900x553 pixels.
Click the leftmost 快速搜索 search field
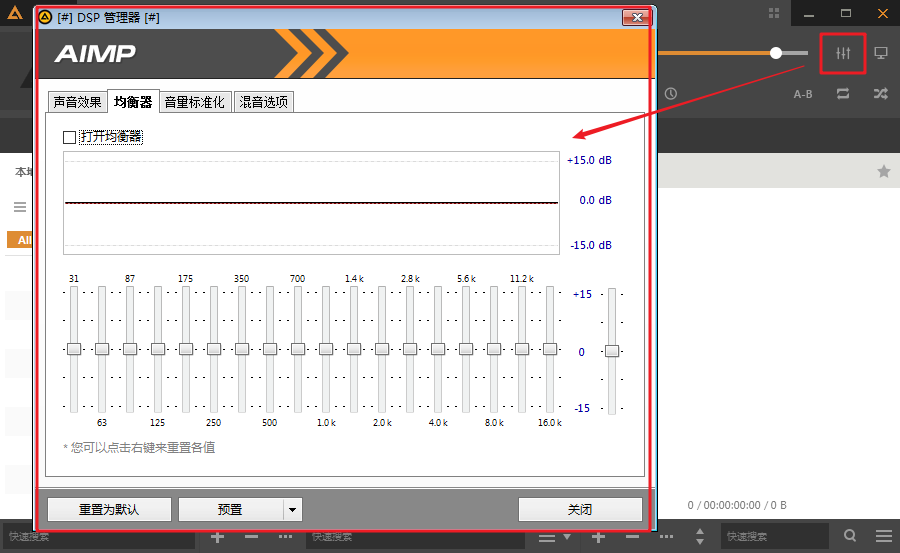tap(99, 536)
